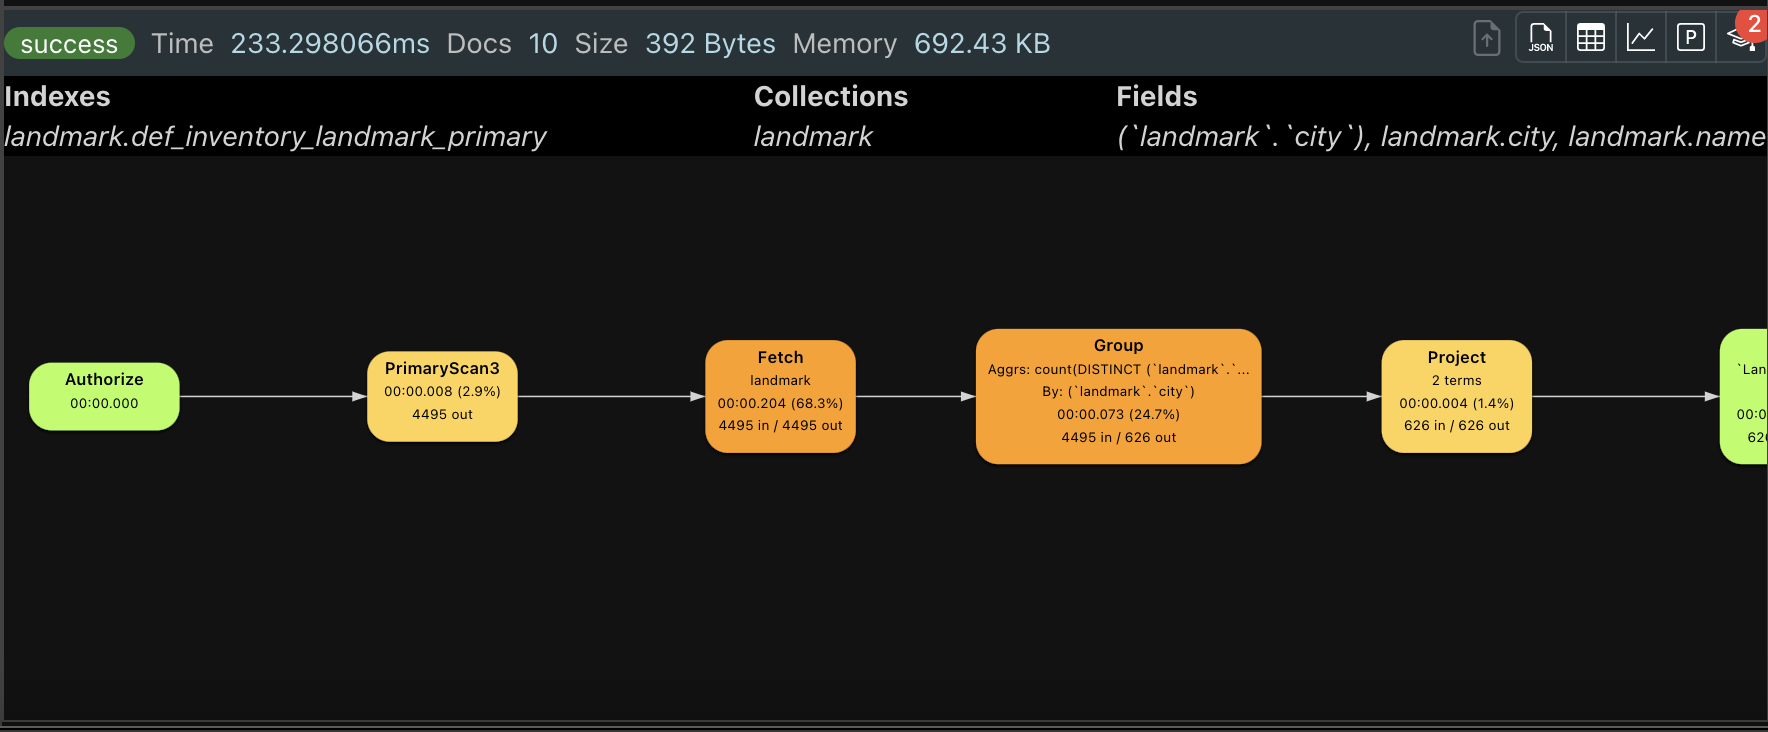
Task: Select the PrimaryScan3 plan node
Action: click(442, 396)
